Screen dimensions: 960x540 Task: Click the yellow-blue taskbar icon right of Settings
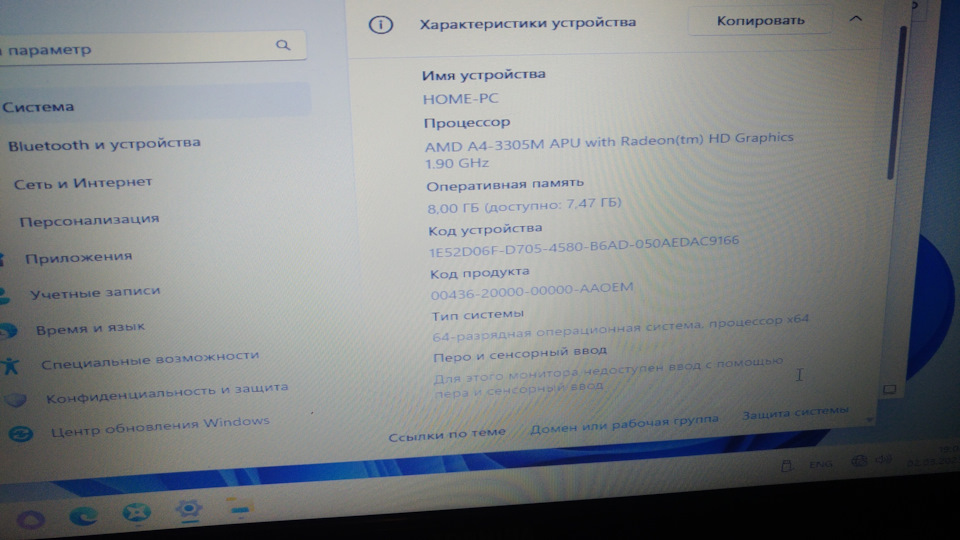point(240,508)
